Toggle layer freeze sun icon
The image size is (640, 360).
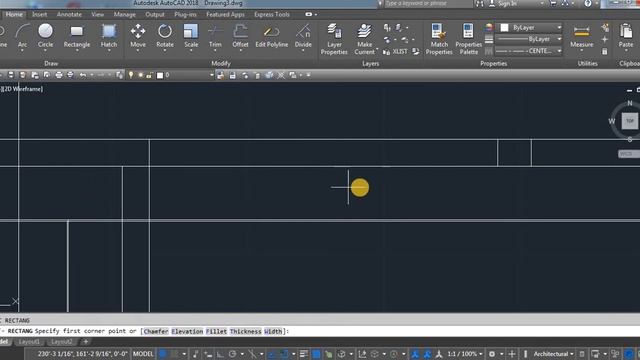[140, 75]
